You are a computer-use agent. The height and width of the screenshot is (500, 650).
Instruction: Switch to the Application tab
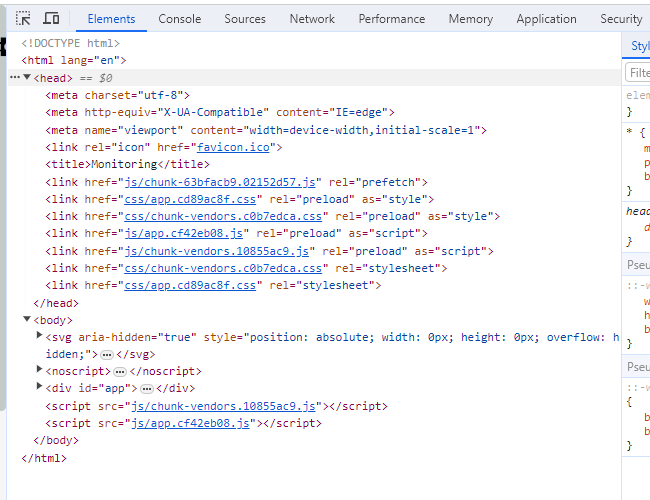click(546, 19)
